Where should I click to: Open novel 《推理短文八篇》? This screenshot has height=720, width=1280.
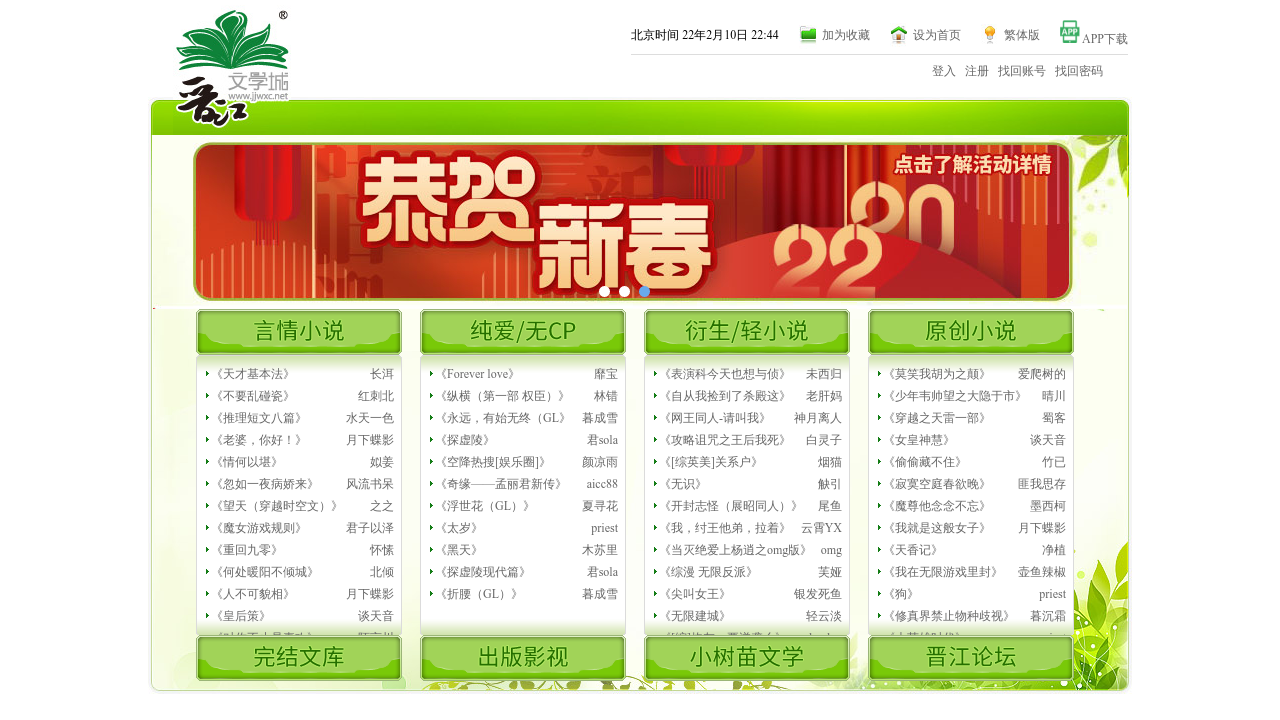tap(257, 418)
